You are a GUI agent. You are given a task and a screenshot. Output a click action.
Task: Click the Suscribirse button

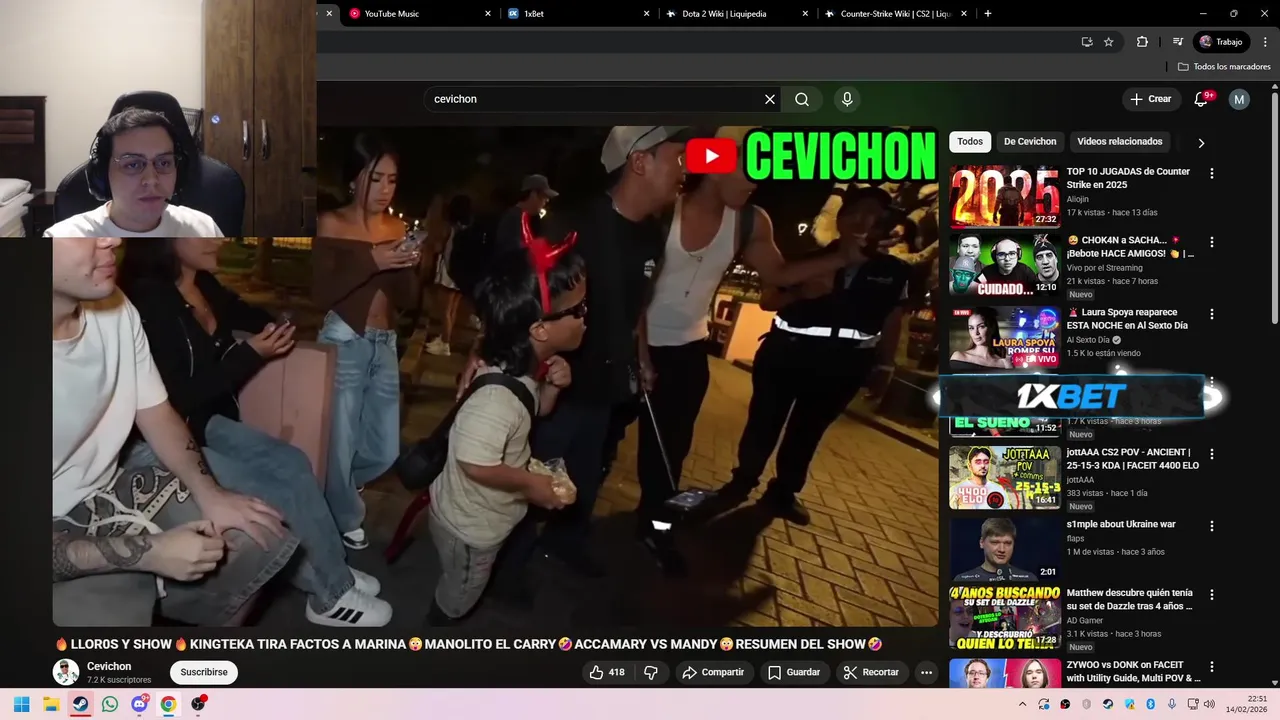coord(204,672)
